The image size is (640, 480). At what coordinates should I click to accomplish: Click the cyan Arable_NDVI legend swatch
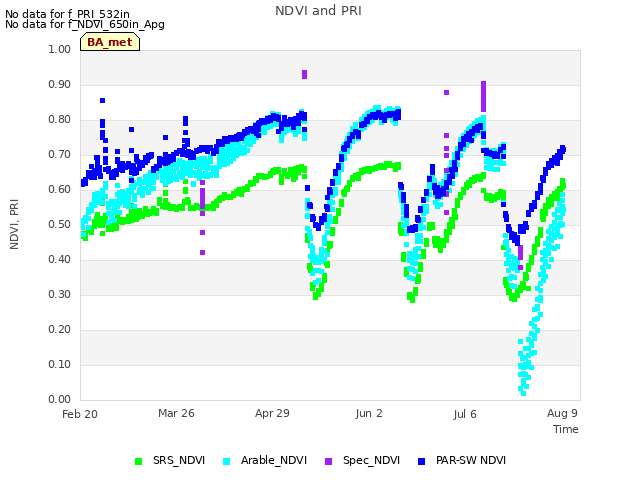pyautogui.click(x=227, y=462)
